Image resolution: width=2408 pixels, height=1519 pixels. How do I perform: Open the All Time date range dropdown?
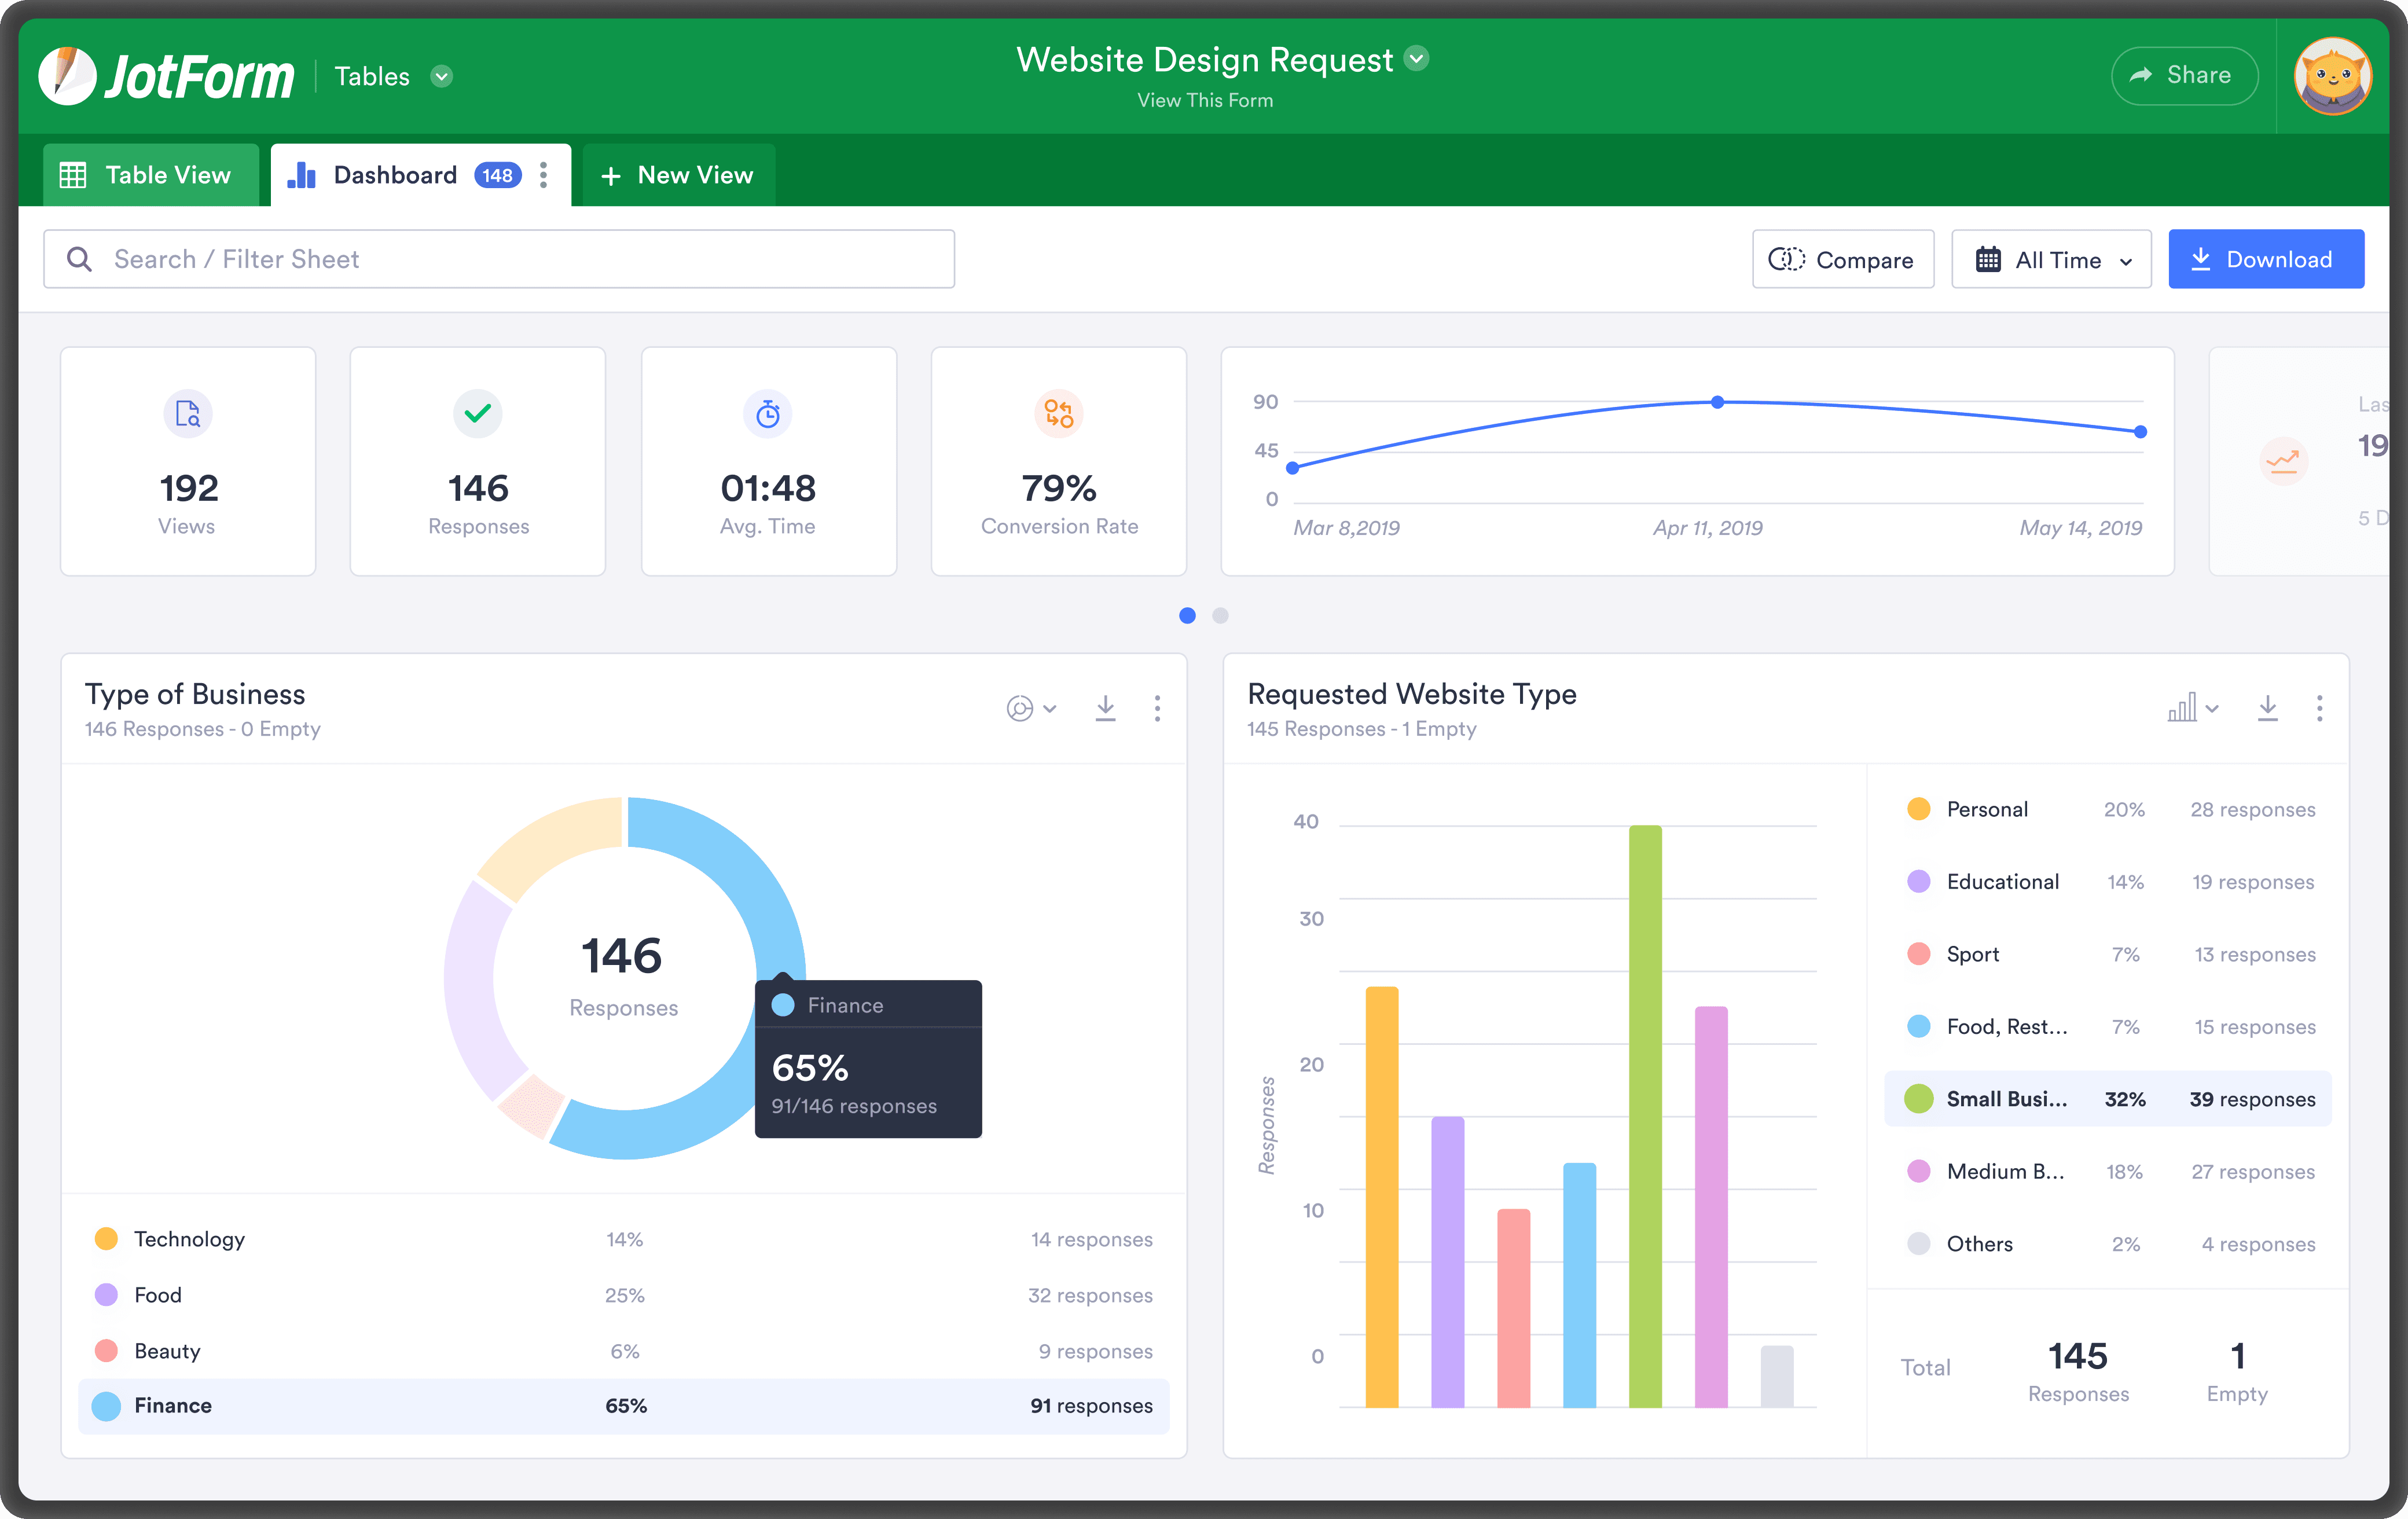point(2051,260)
